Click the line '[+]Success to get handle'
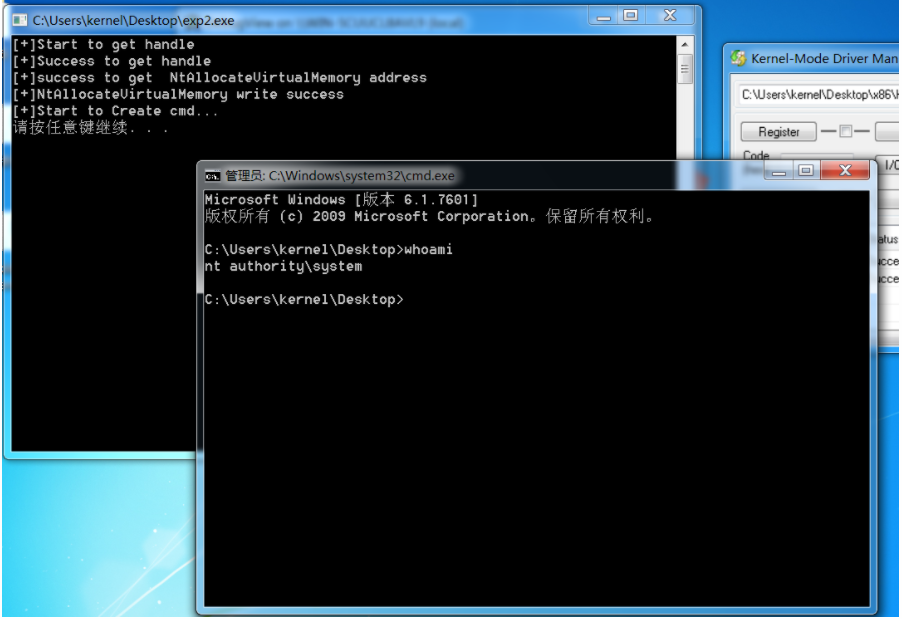 (x=112, y=61)
